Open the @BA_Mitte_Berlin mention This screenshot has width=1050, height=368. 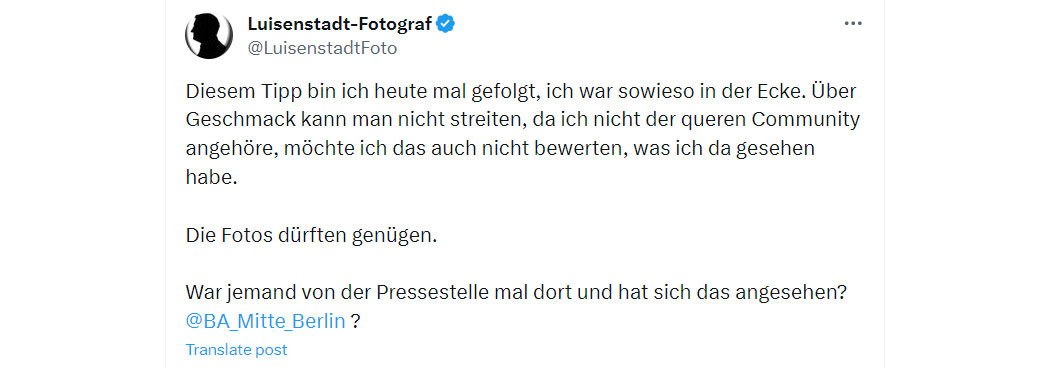tap(265, 321)
